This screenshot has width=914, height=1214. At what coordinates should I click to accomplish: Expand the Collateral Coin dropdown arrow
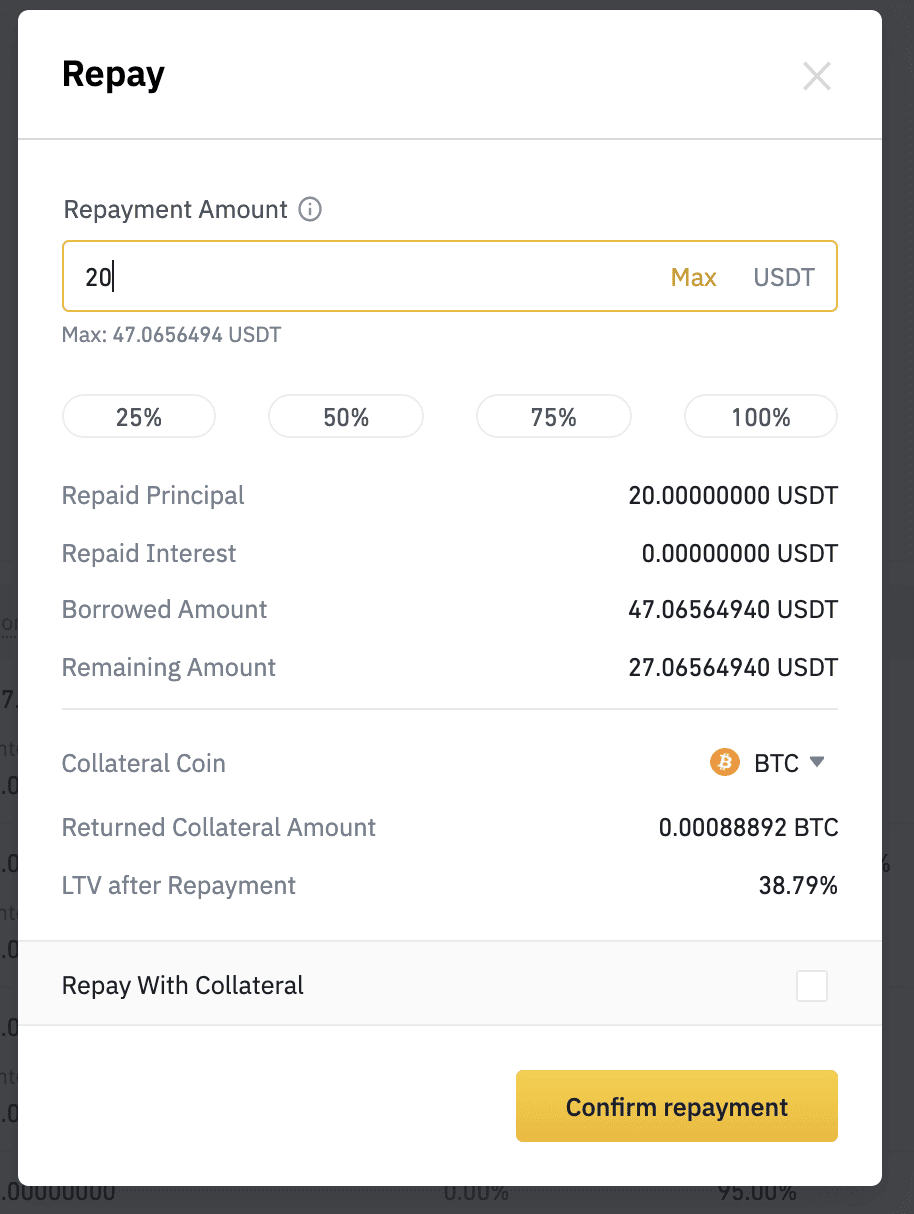click(x=817, y=762)
